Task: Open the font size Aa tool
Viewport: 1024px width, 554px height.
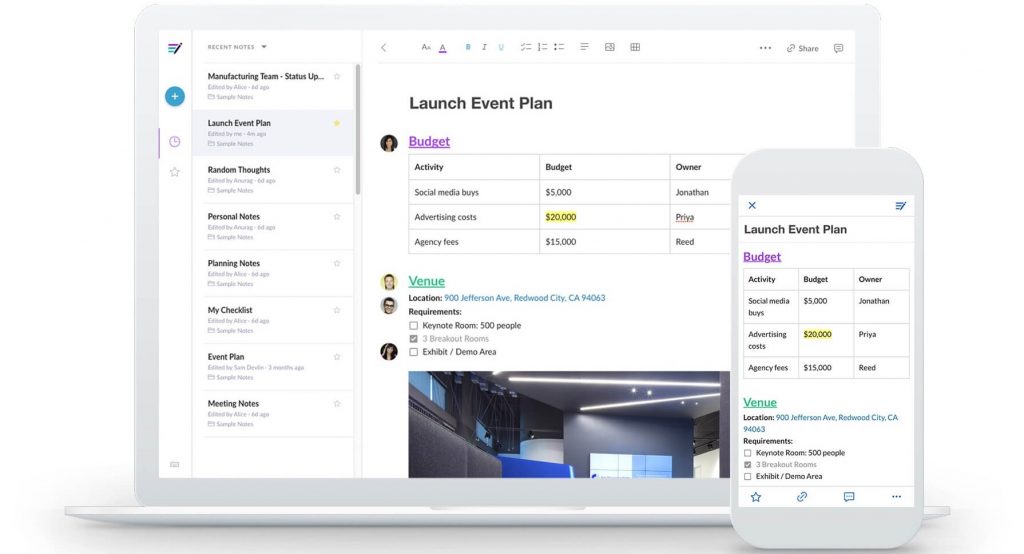Action: tap(426, 47)
